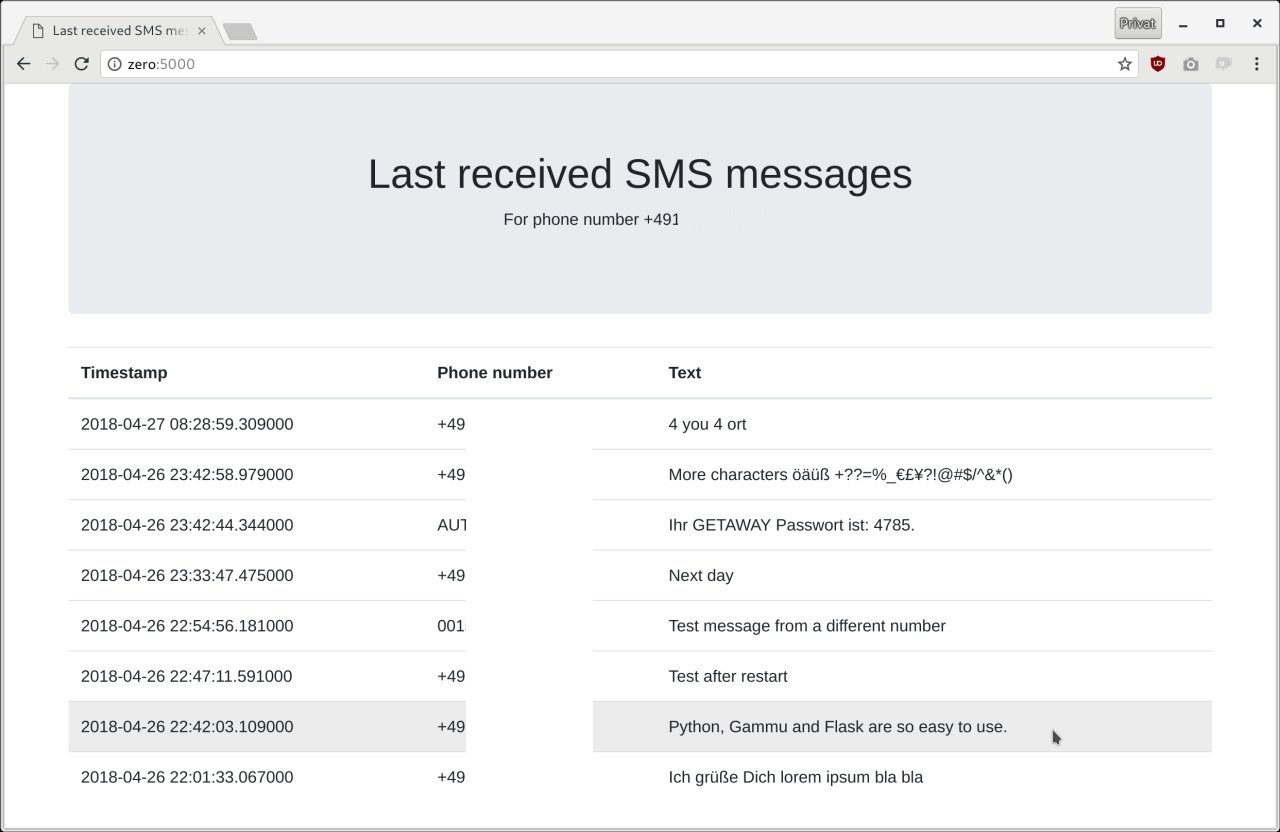Click the camera screenshot extension icon
This screenshot has width=1280, height=832.
[1190, 64]
